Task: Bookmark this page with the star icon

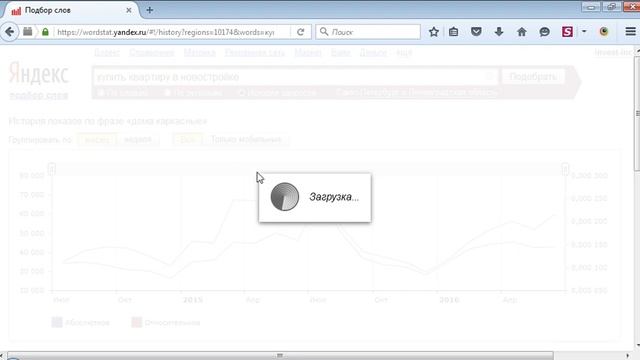Action: coord(434,32)
